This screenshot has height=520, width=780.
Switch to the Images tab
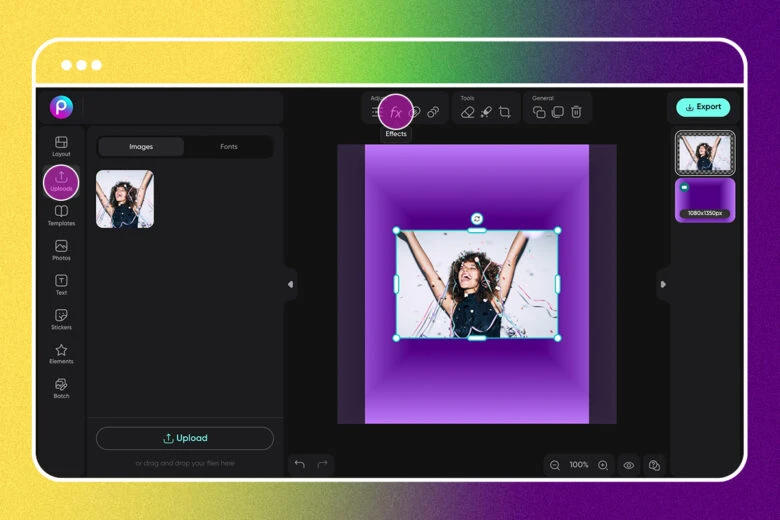click(x=141, y=147)
